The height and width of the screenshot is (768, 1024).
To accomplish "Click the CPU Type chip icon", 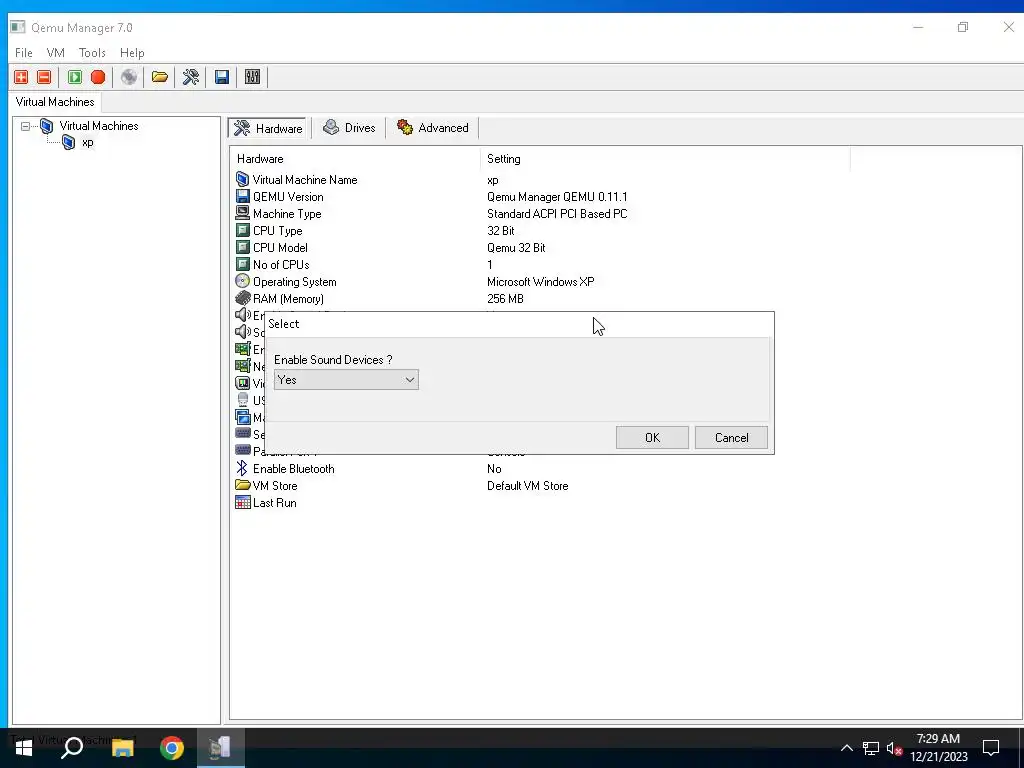I will pyautogui.click(x=242, y=230).
